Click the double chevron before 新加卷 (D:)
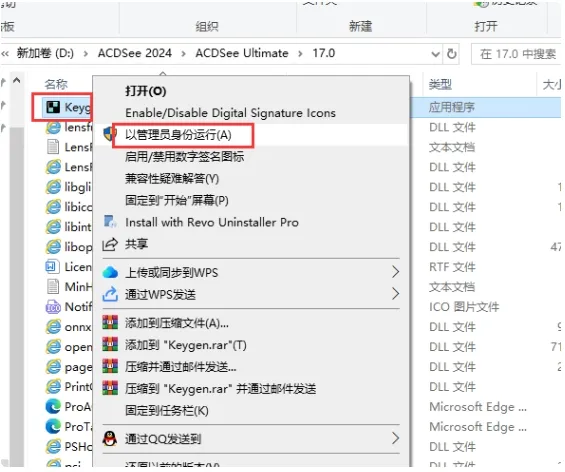The height and width of the screenshot is (472, 565). 5,54
